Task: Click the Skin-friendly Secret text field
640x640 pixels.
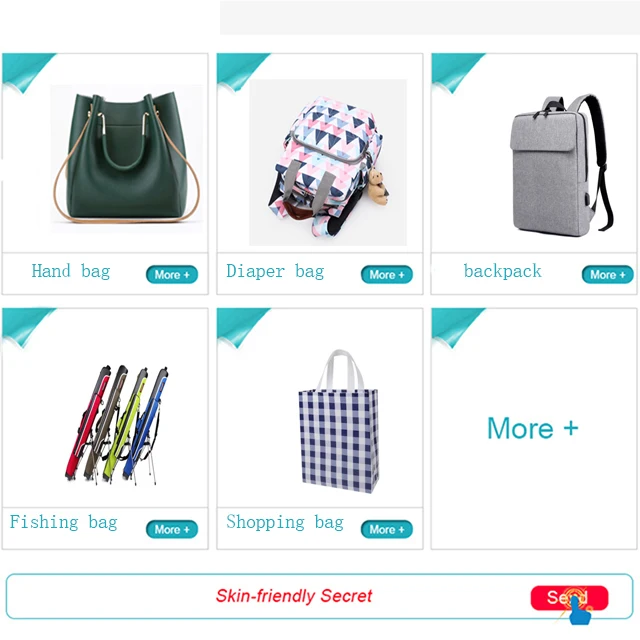Action: pos(294,596)
